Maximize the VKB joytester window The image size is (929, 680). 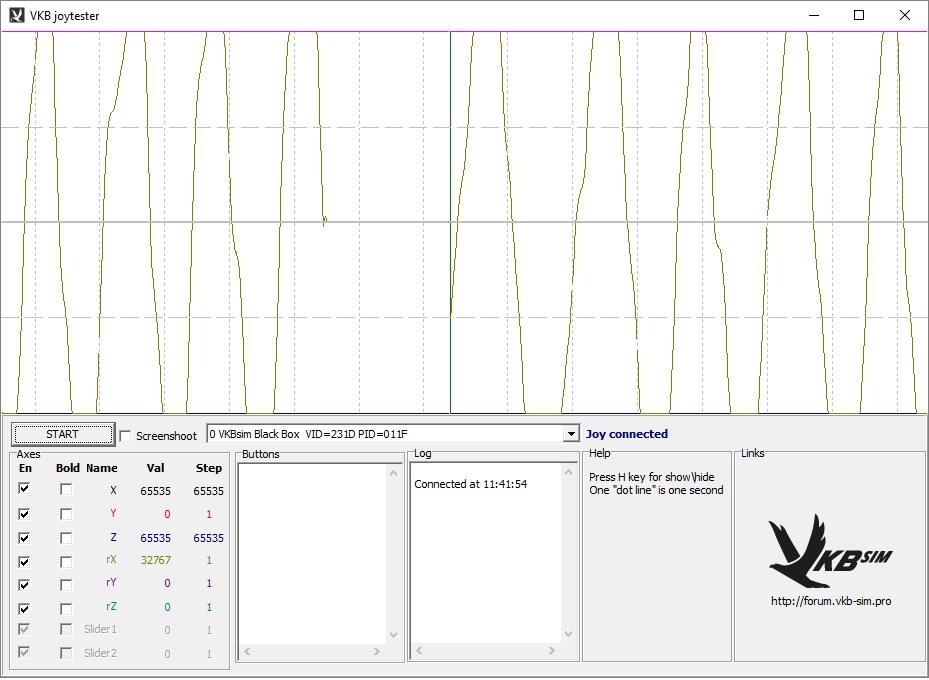pyautogui.click(x=858, y=15)
